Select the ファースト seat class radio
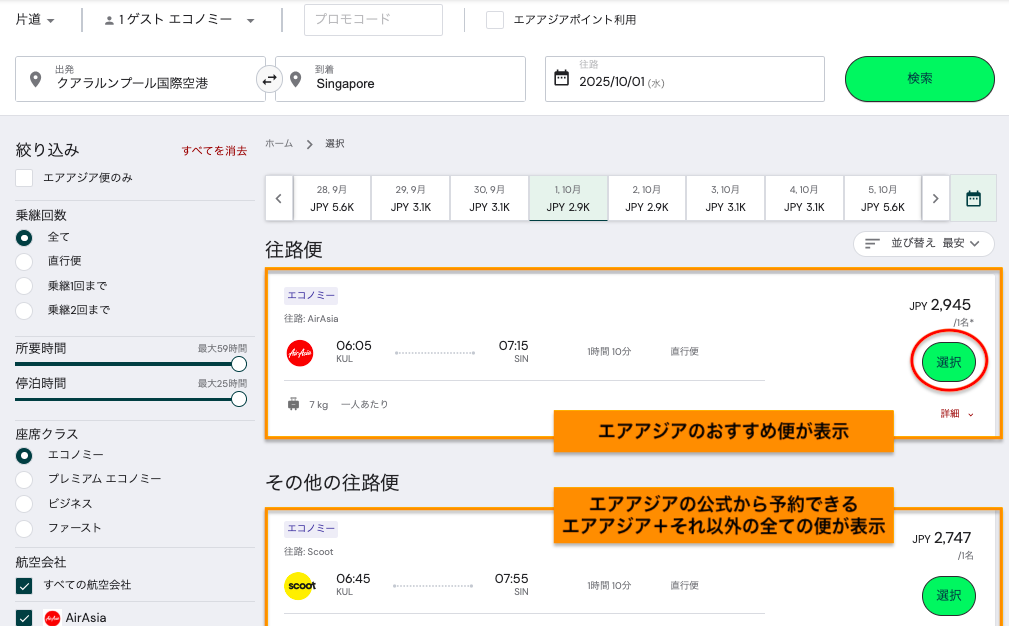The height and width of the screenshot is (626, 1009). [x=24, y=528]
